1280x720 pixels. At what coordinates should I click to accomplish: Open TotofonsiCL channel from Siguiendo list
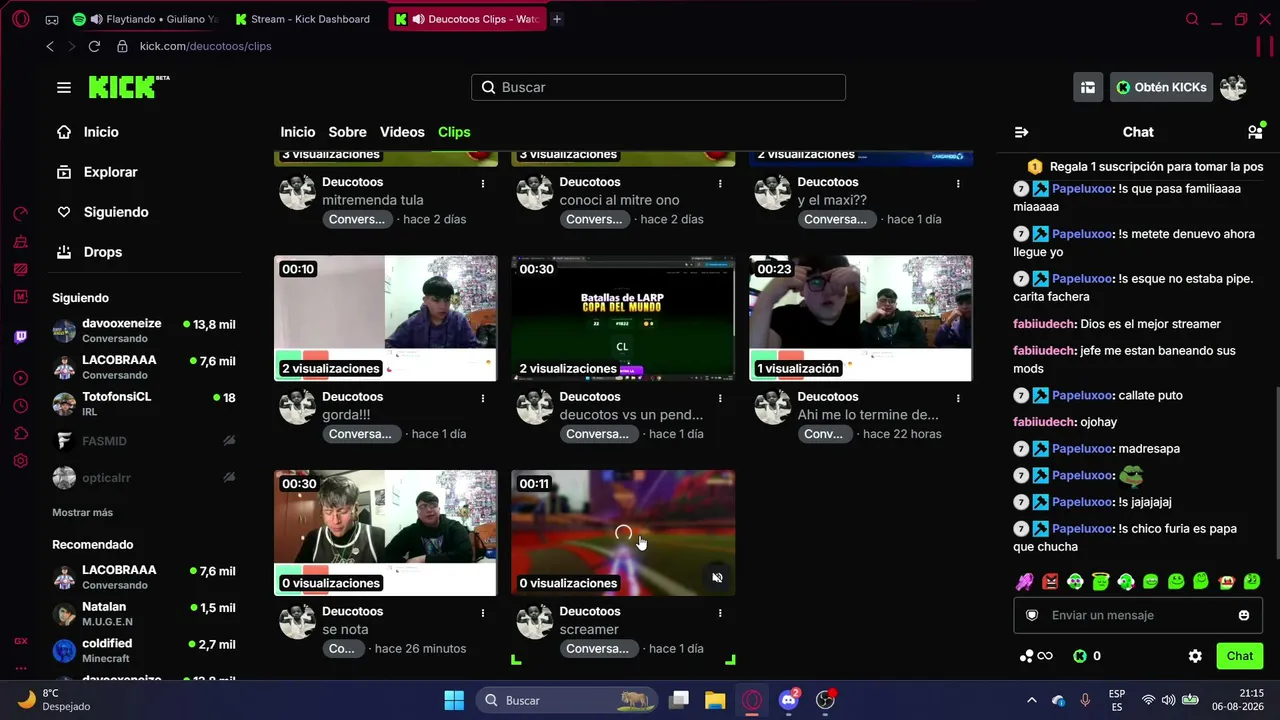[x=144, y=403]
